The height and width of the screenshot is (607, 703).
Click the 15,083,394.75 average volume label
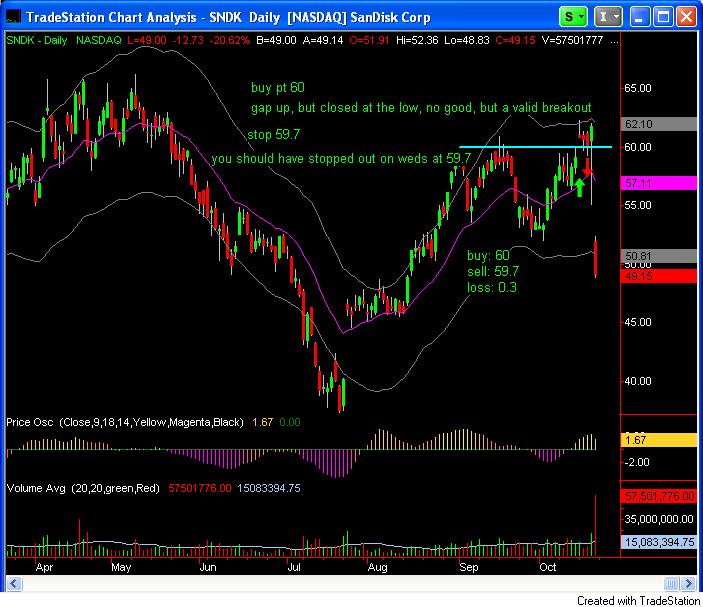point(658,542)
